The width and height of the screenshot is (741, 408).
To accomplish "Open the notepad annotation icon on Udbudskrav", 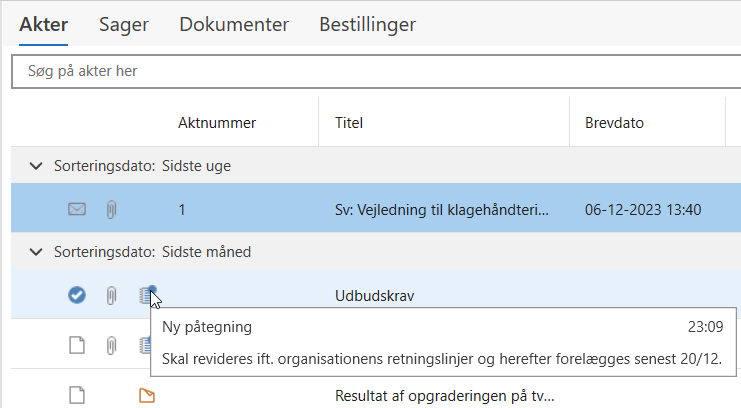I will pyautogui.click(x=148, y=295).
